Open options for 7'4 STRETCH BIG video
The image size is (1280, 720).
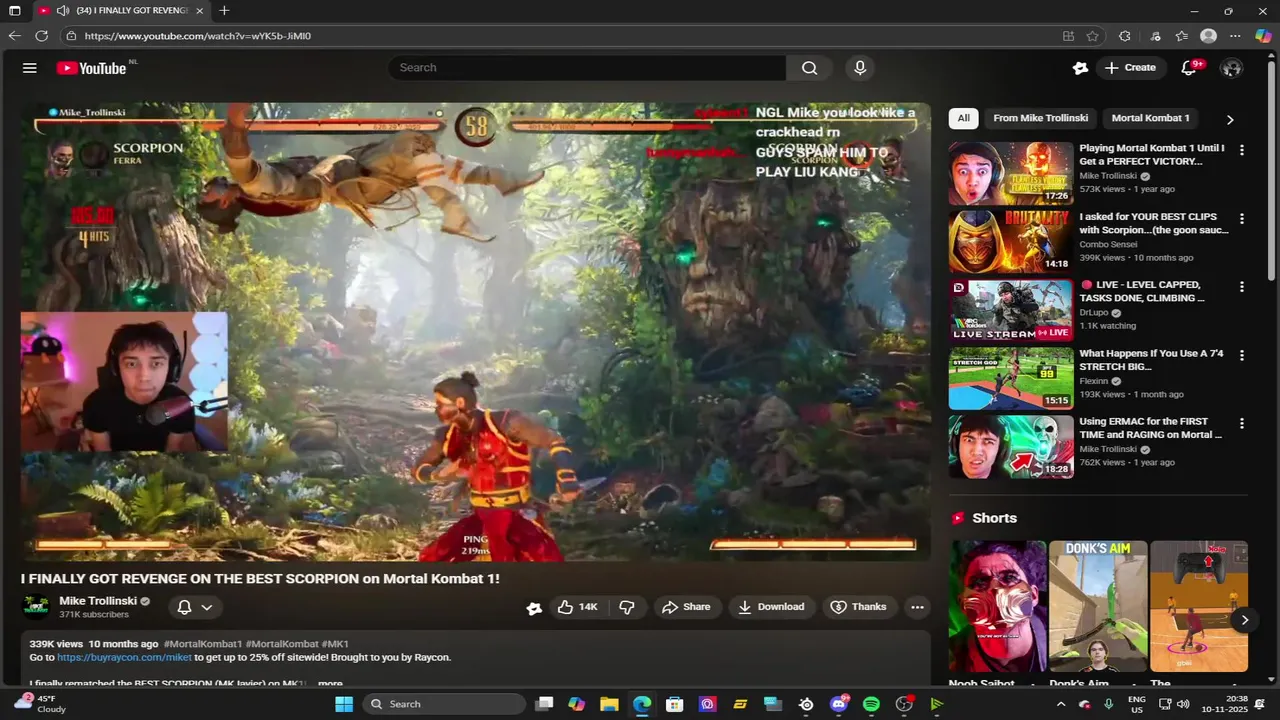click(1242, 355)
